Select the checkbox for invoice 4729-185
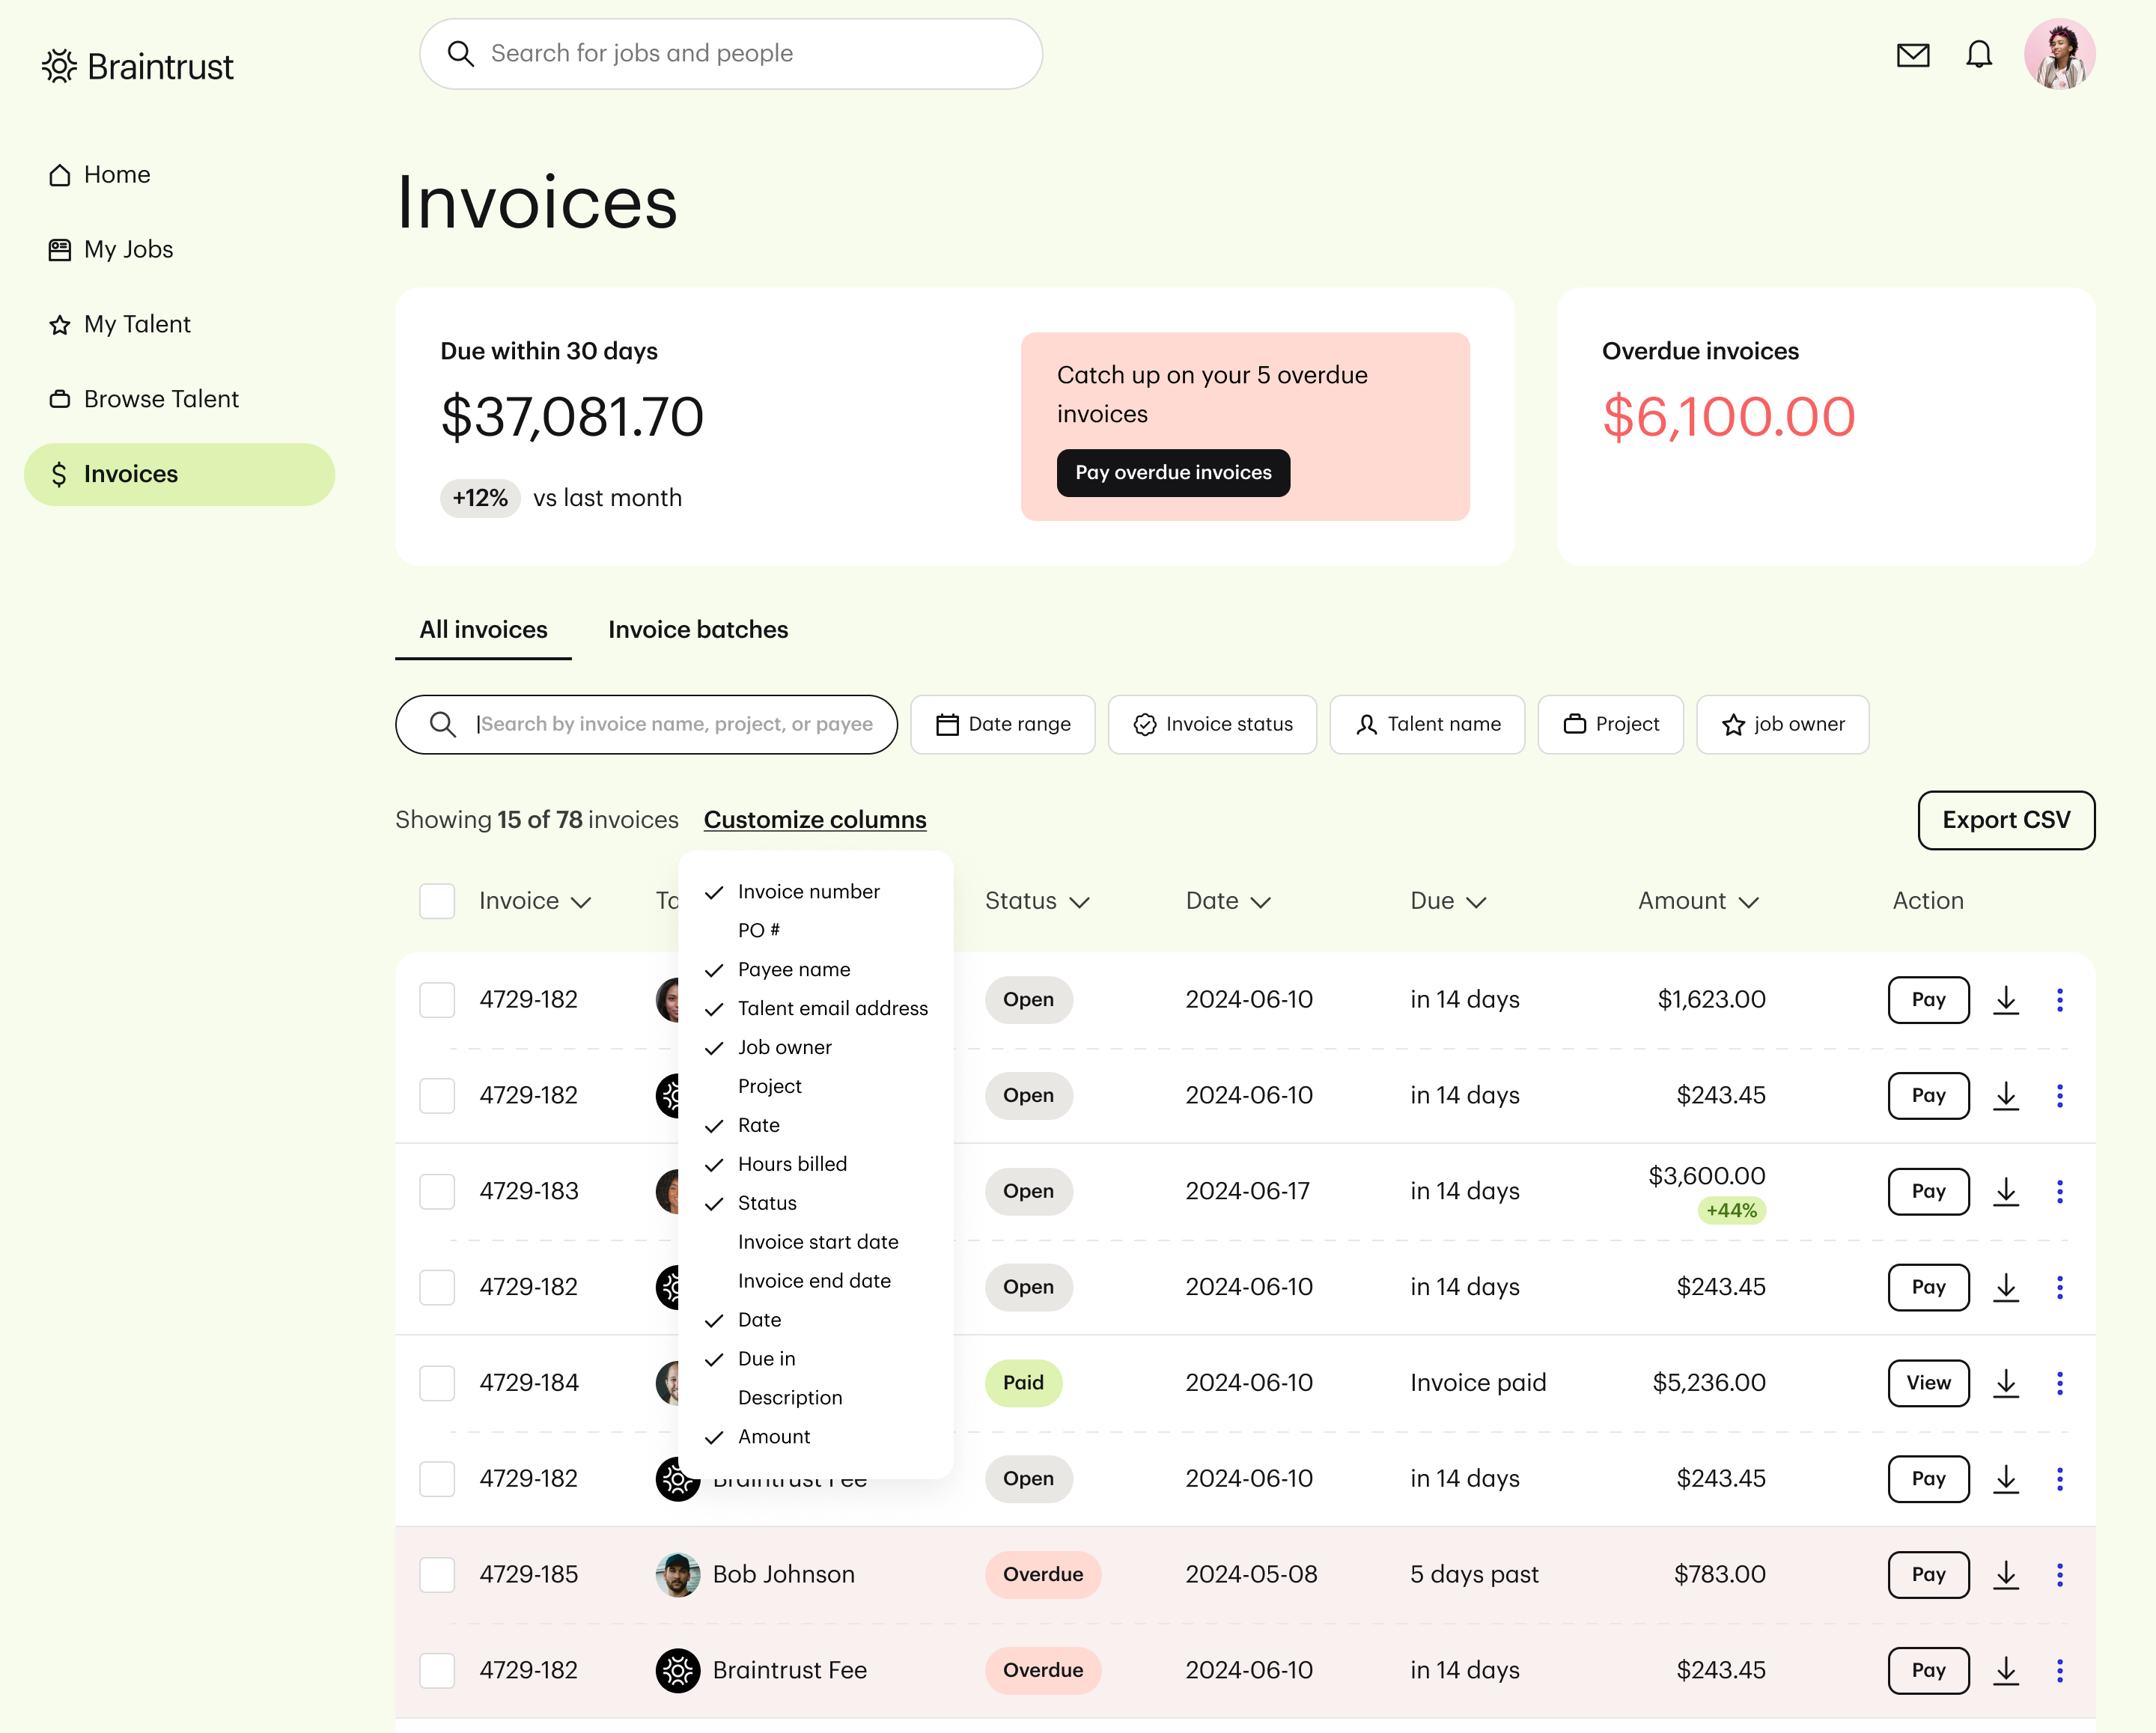 point(437,1574)
